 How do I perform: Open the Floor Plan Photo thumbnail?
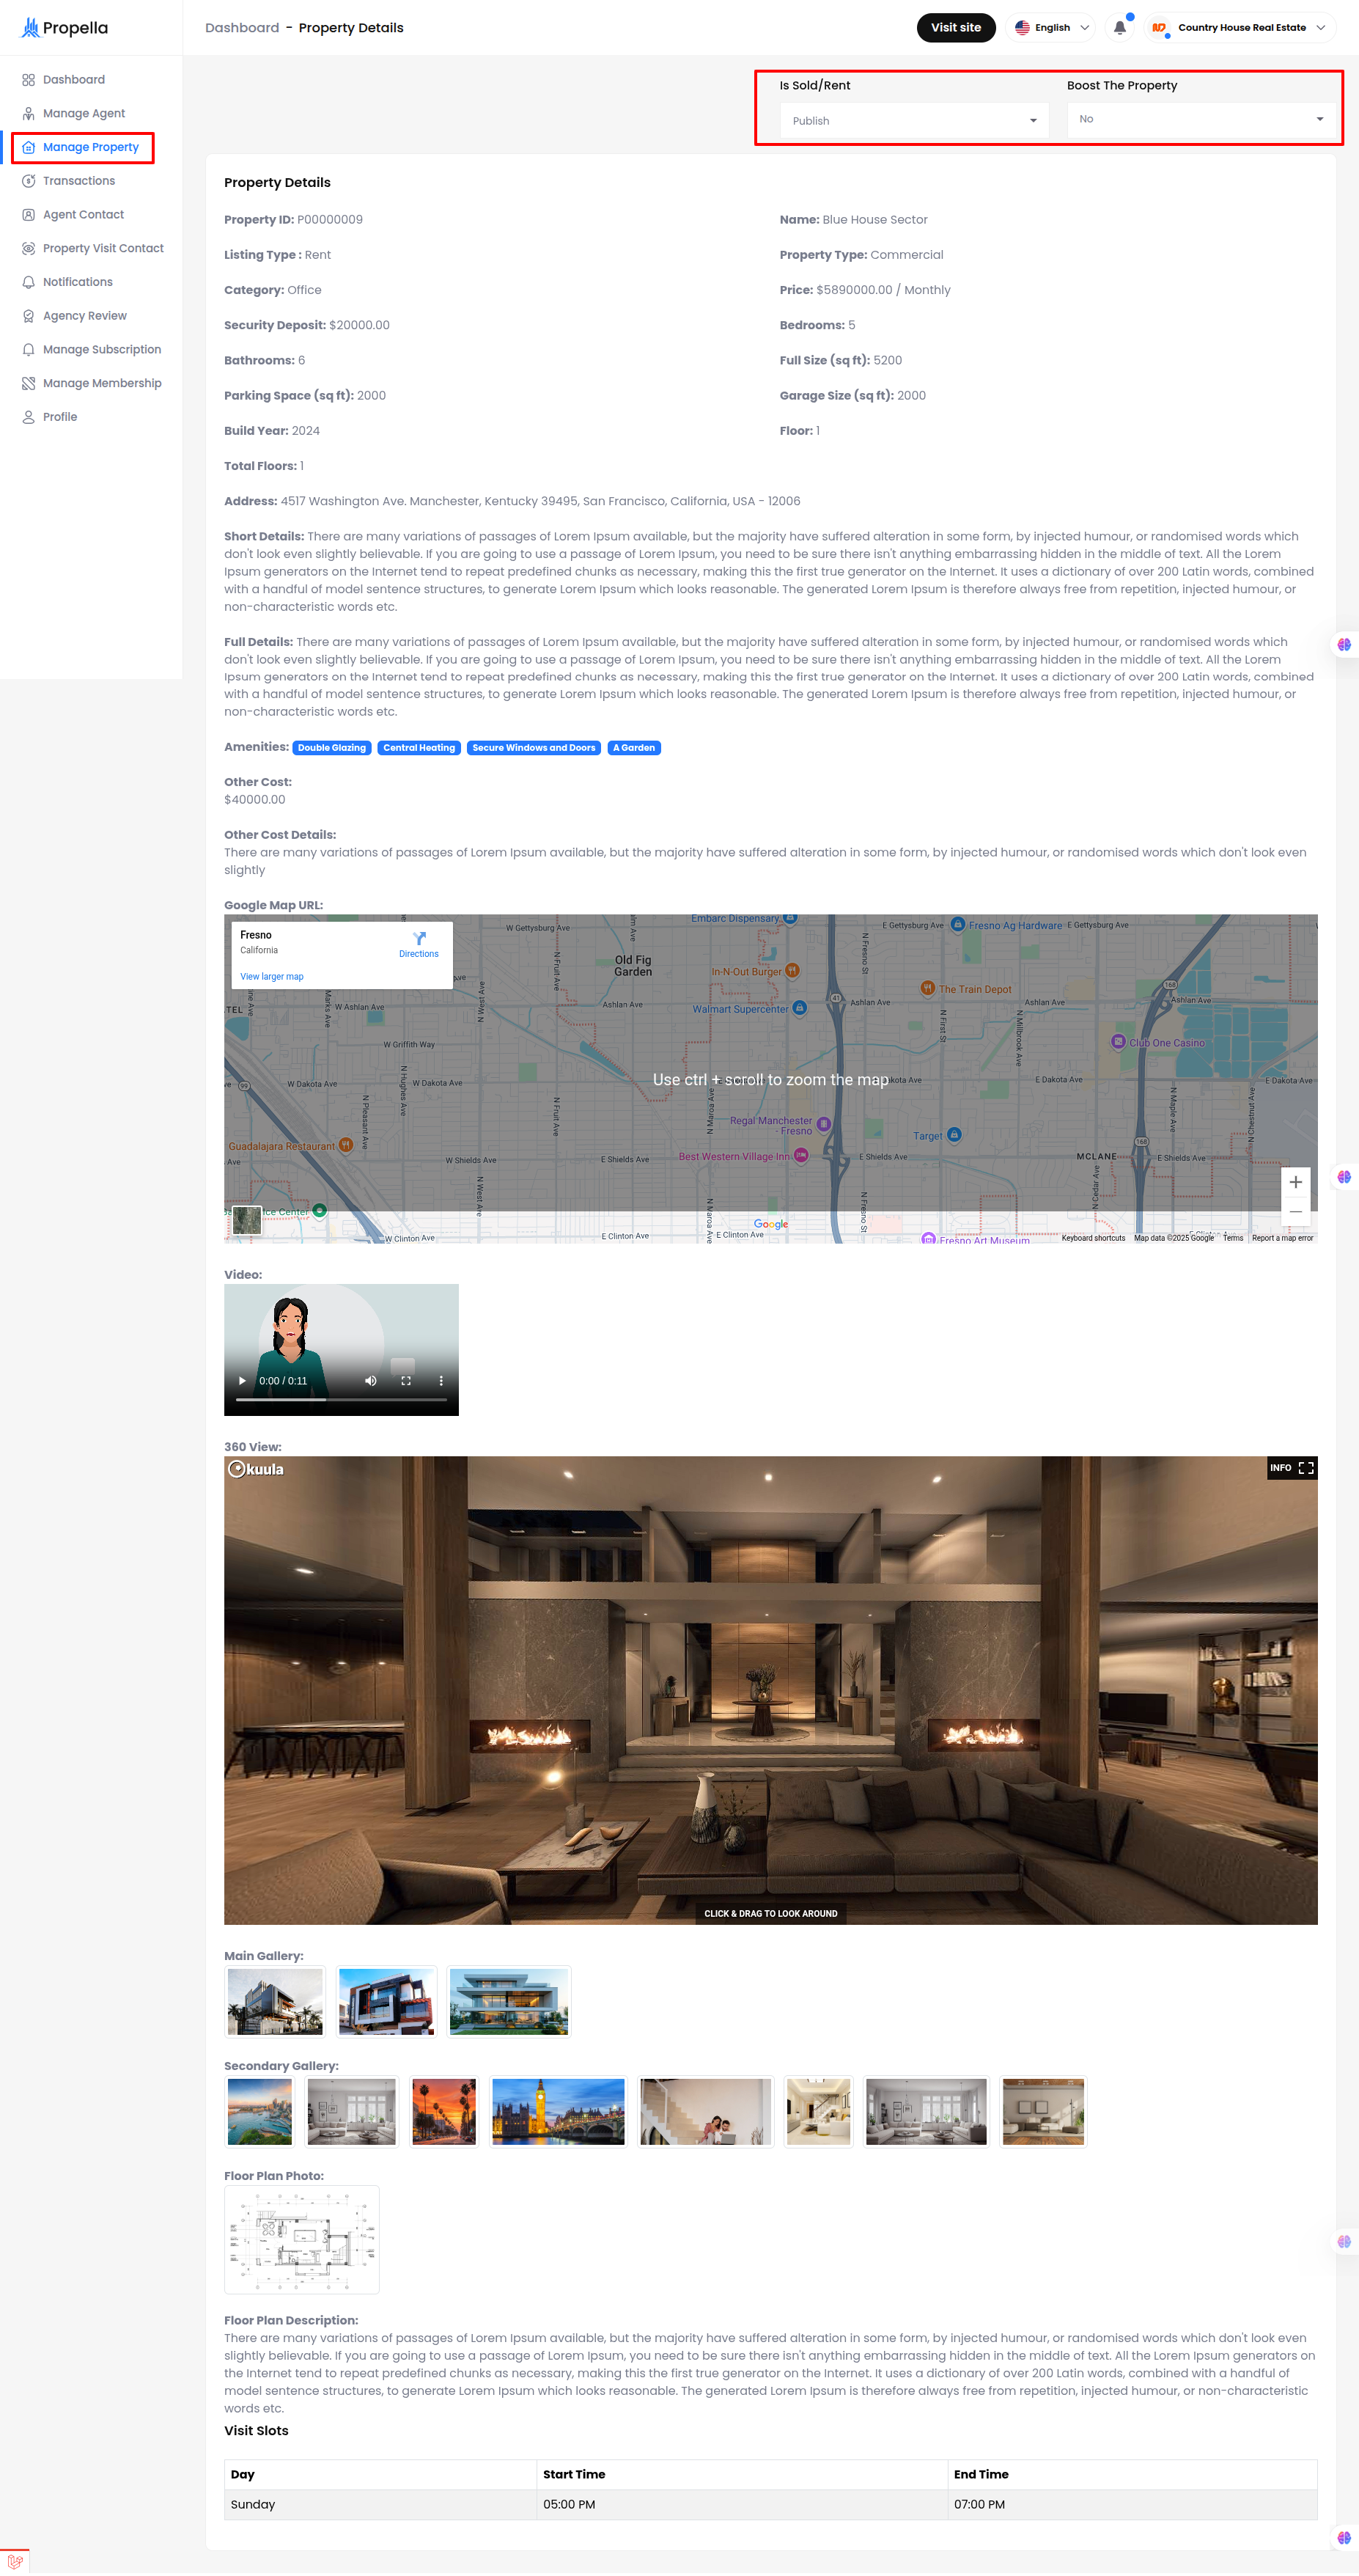pyautogui.click(x=302, y=2240)
